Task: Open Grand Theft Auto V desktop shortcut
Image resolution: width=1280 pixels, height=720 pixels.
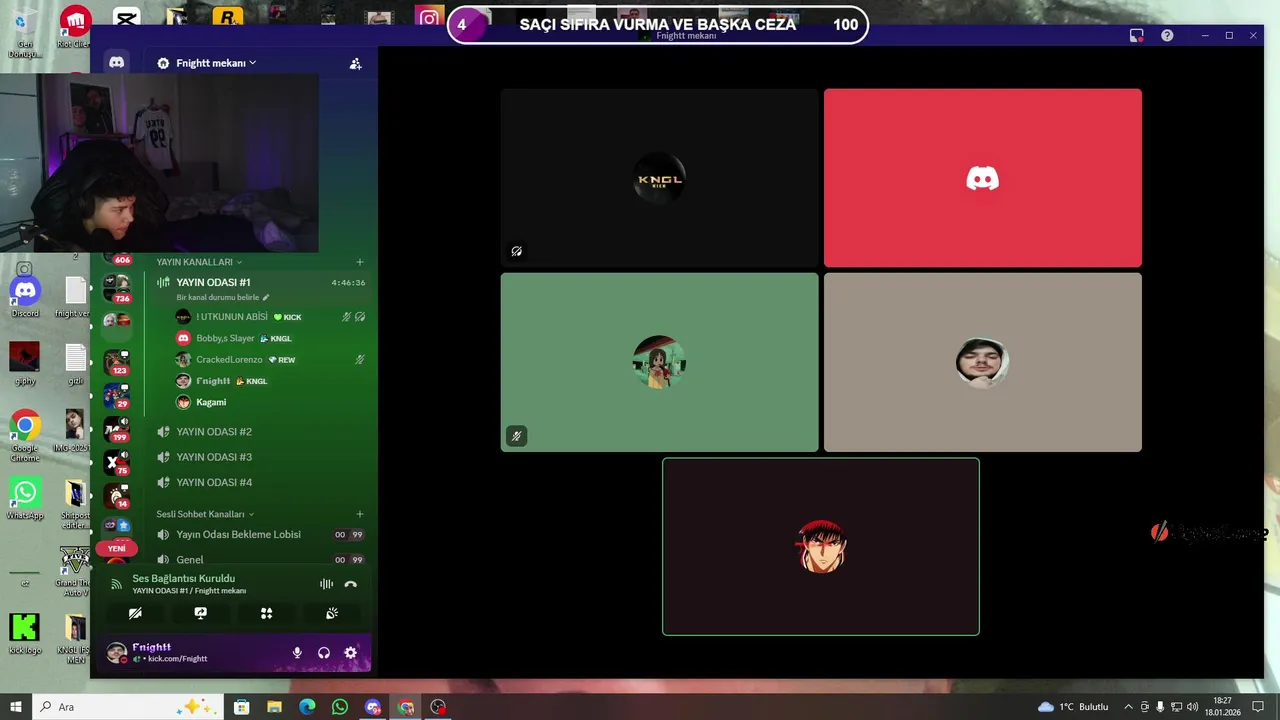Action: point(75,572)
